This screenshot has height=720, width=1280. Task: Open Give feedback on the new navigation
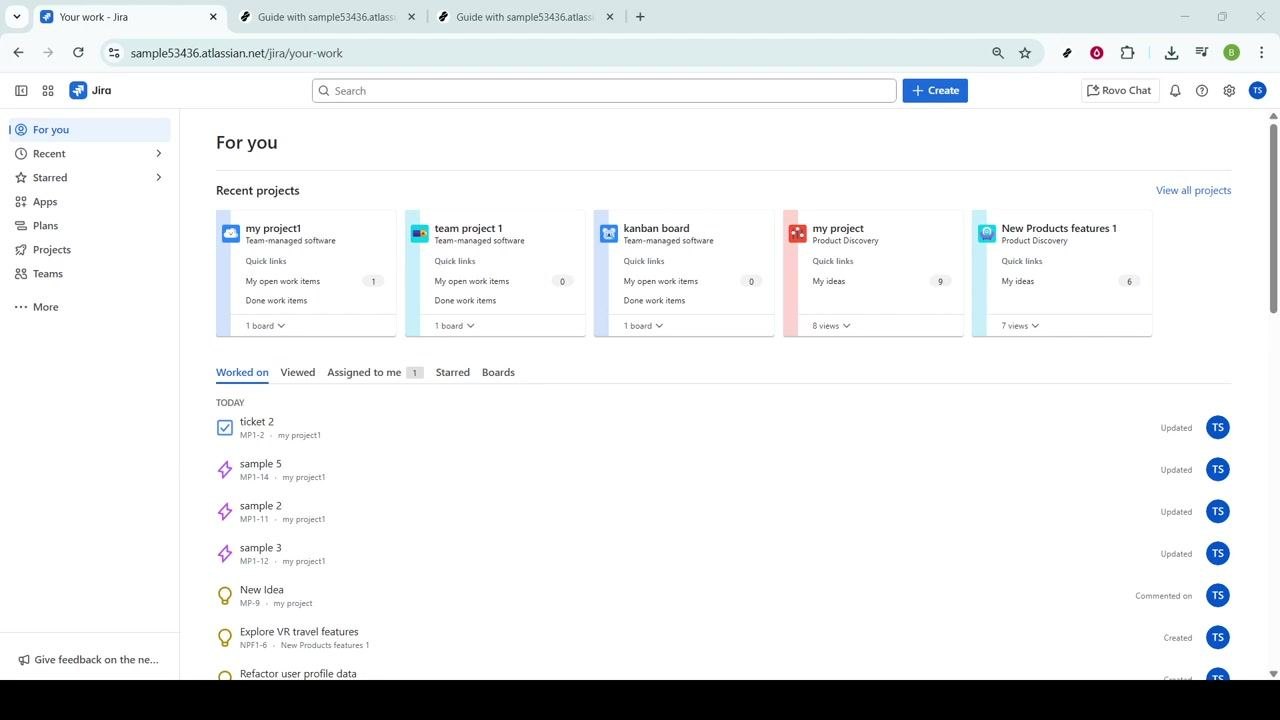(89, 660)
